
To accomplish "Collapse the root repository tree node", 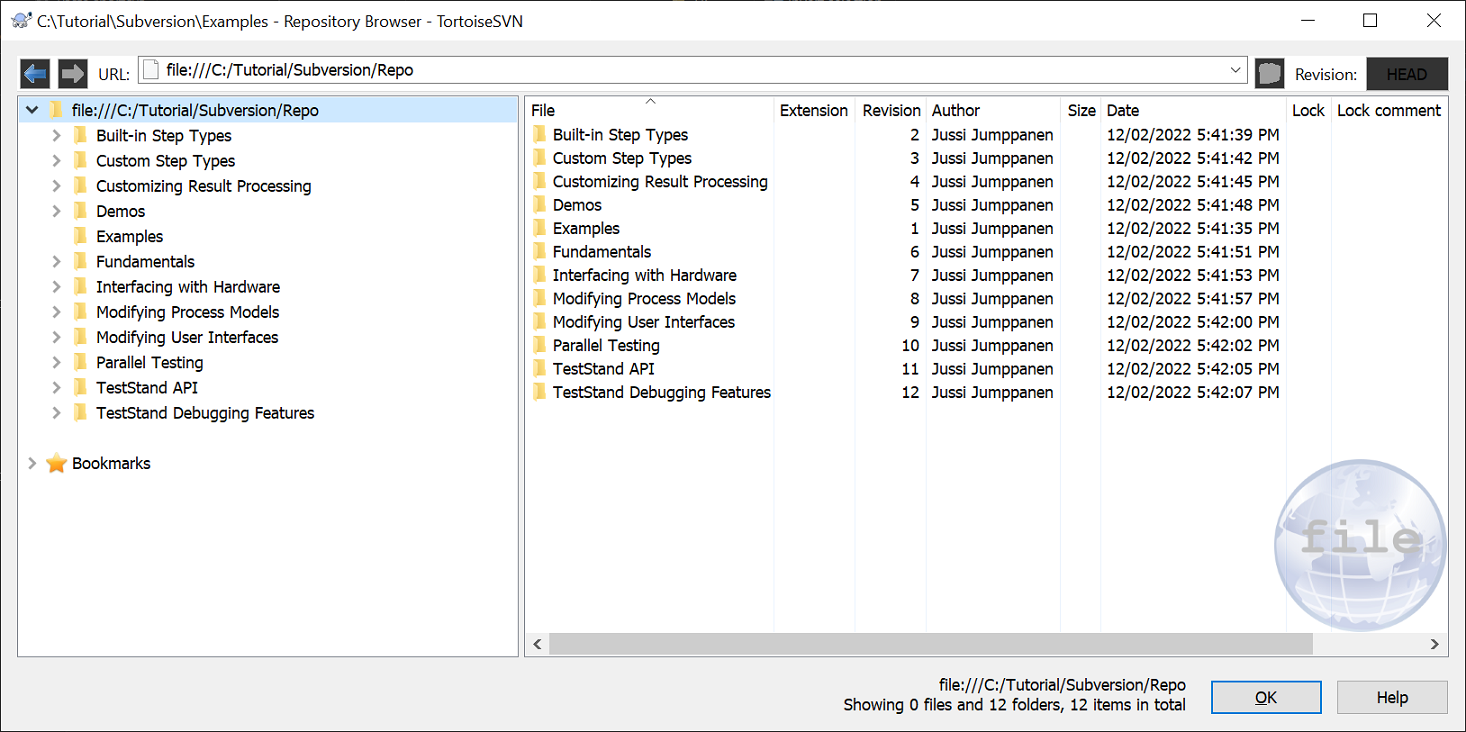I will pos(32,110).
